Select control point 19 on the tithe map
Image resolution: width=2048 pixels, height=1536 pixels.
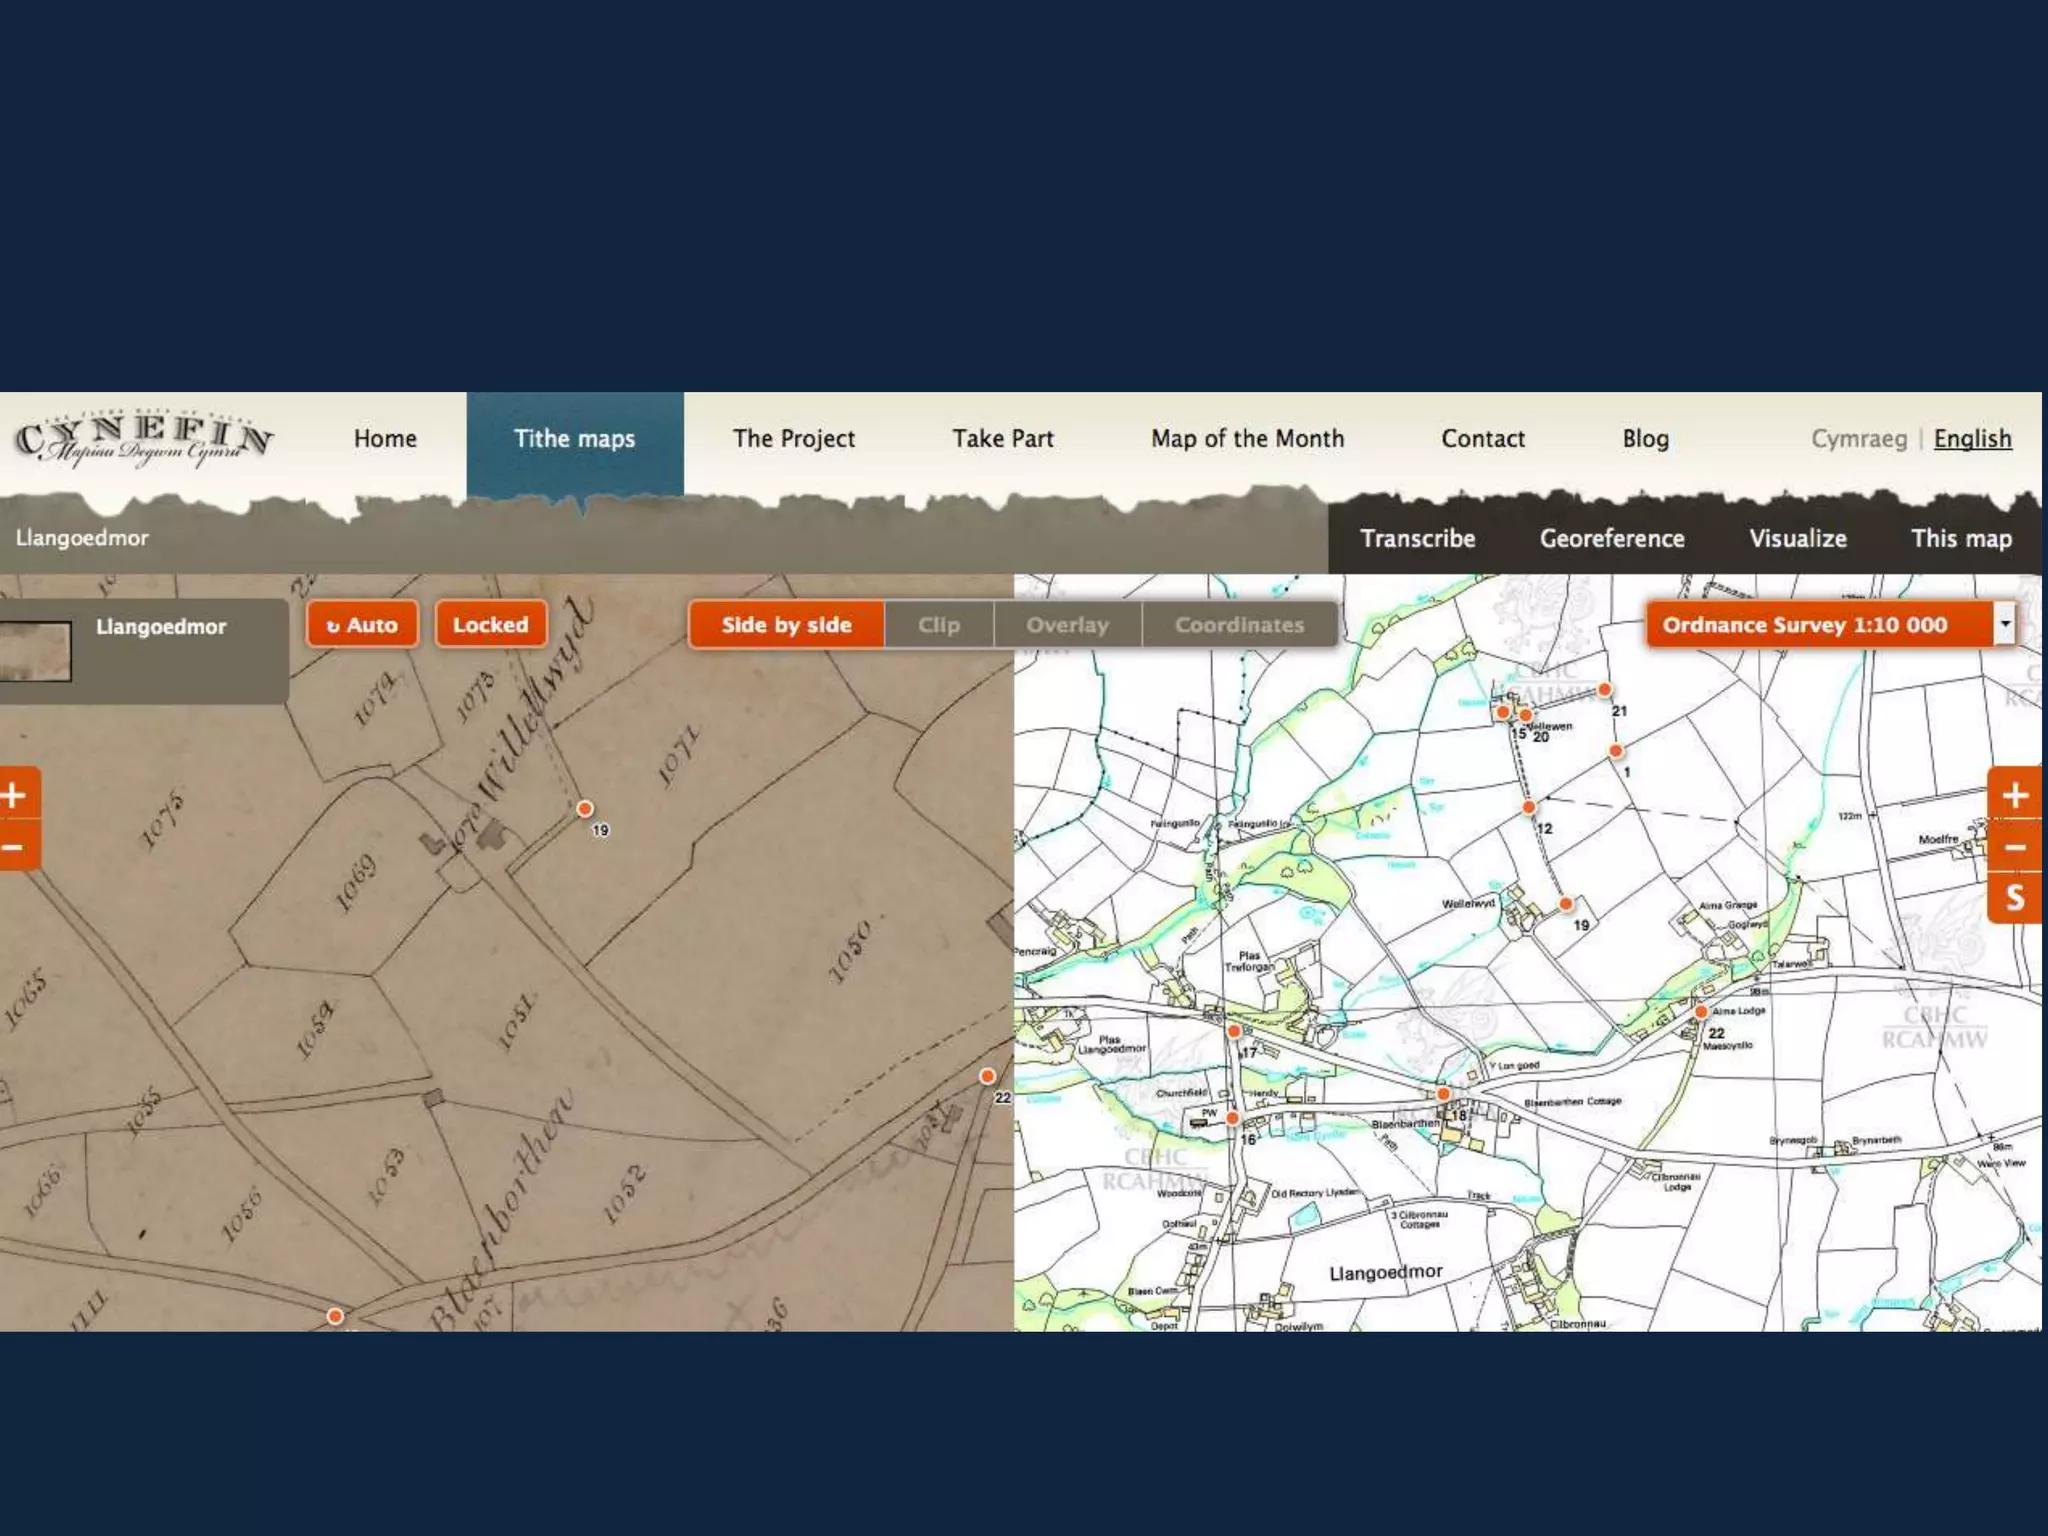click(x=585, y=809)
